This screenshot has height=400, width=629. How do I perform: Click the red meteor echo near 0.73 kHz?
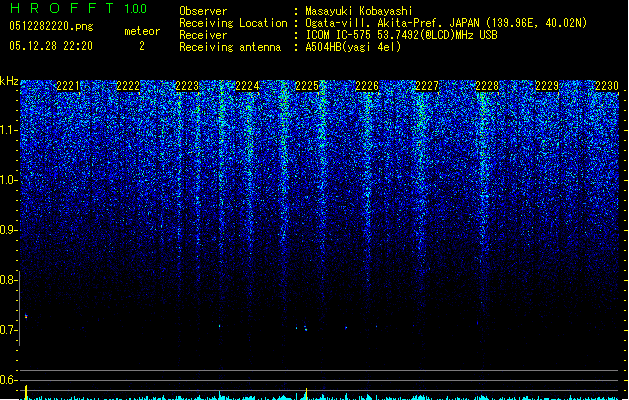(x=26, y=317)
